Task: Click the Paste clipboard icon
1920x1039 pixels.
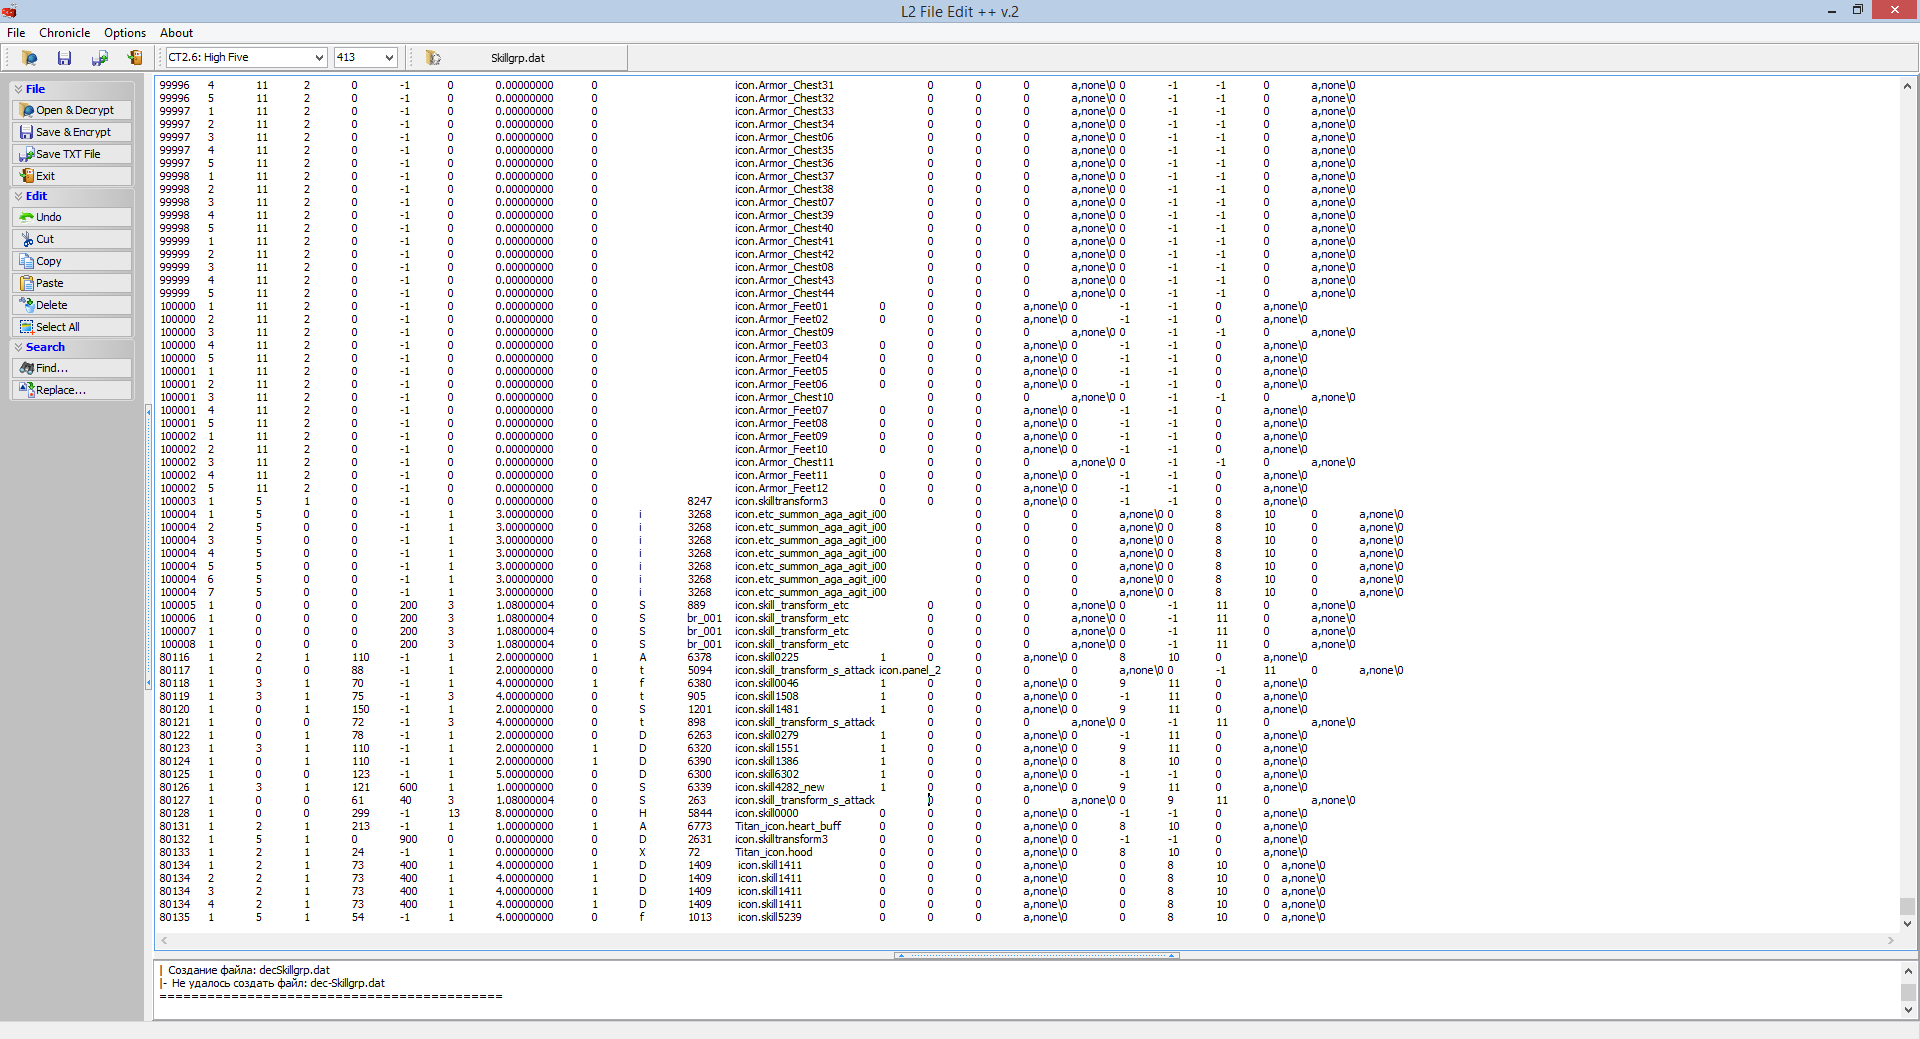Action: pos(26,283)
